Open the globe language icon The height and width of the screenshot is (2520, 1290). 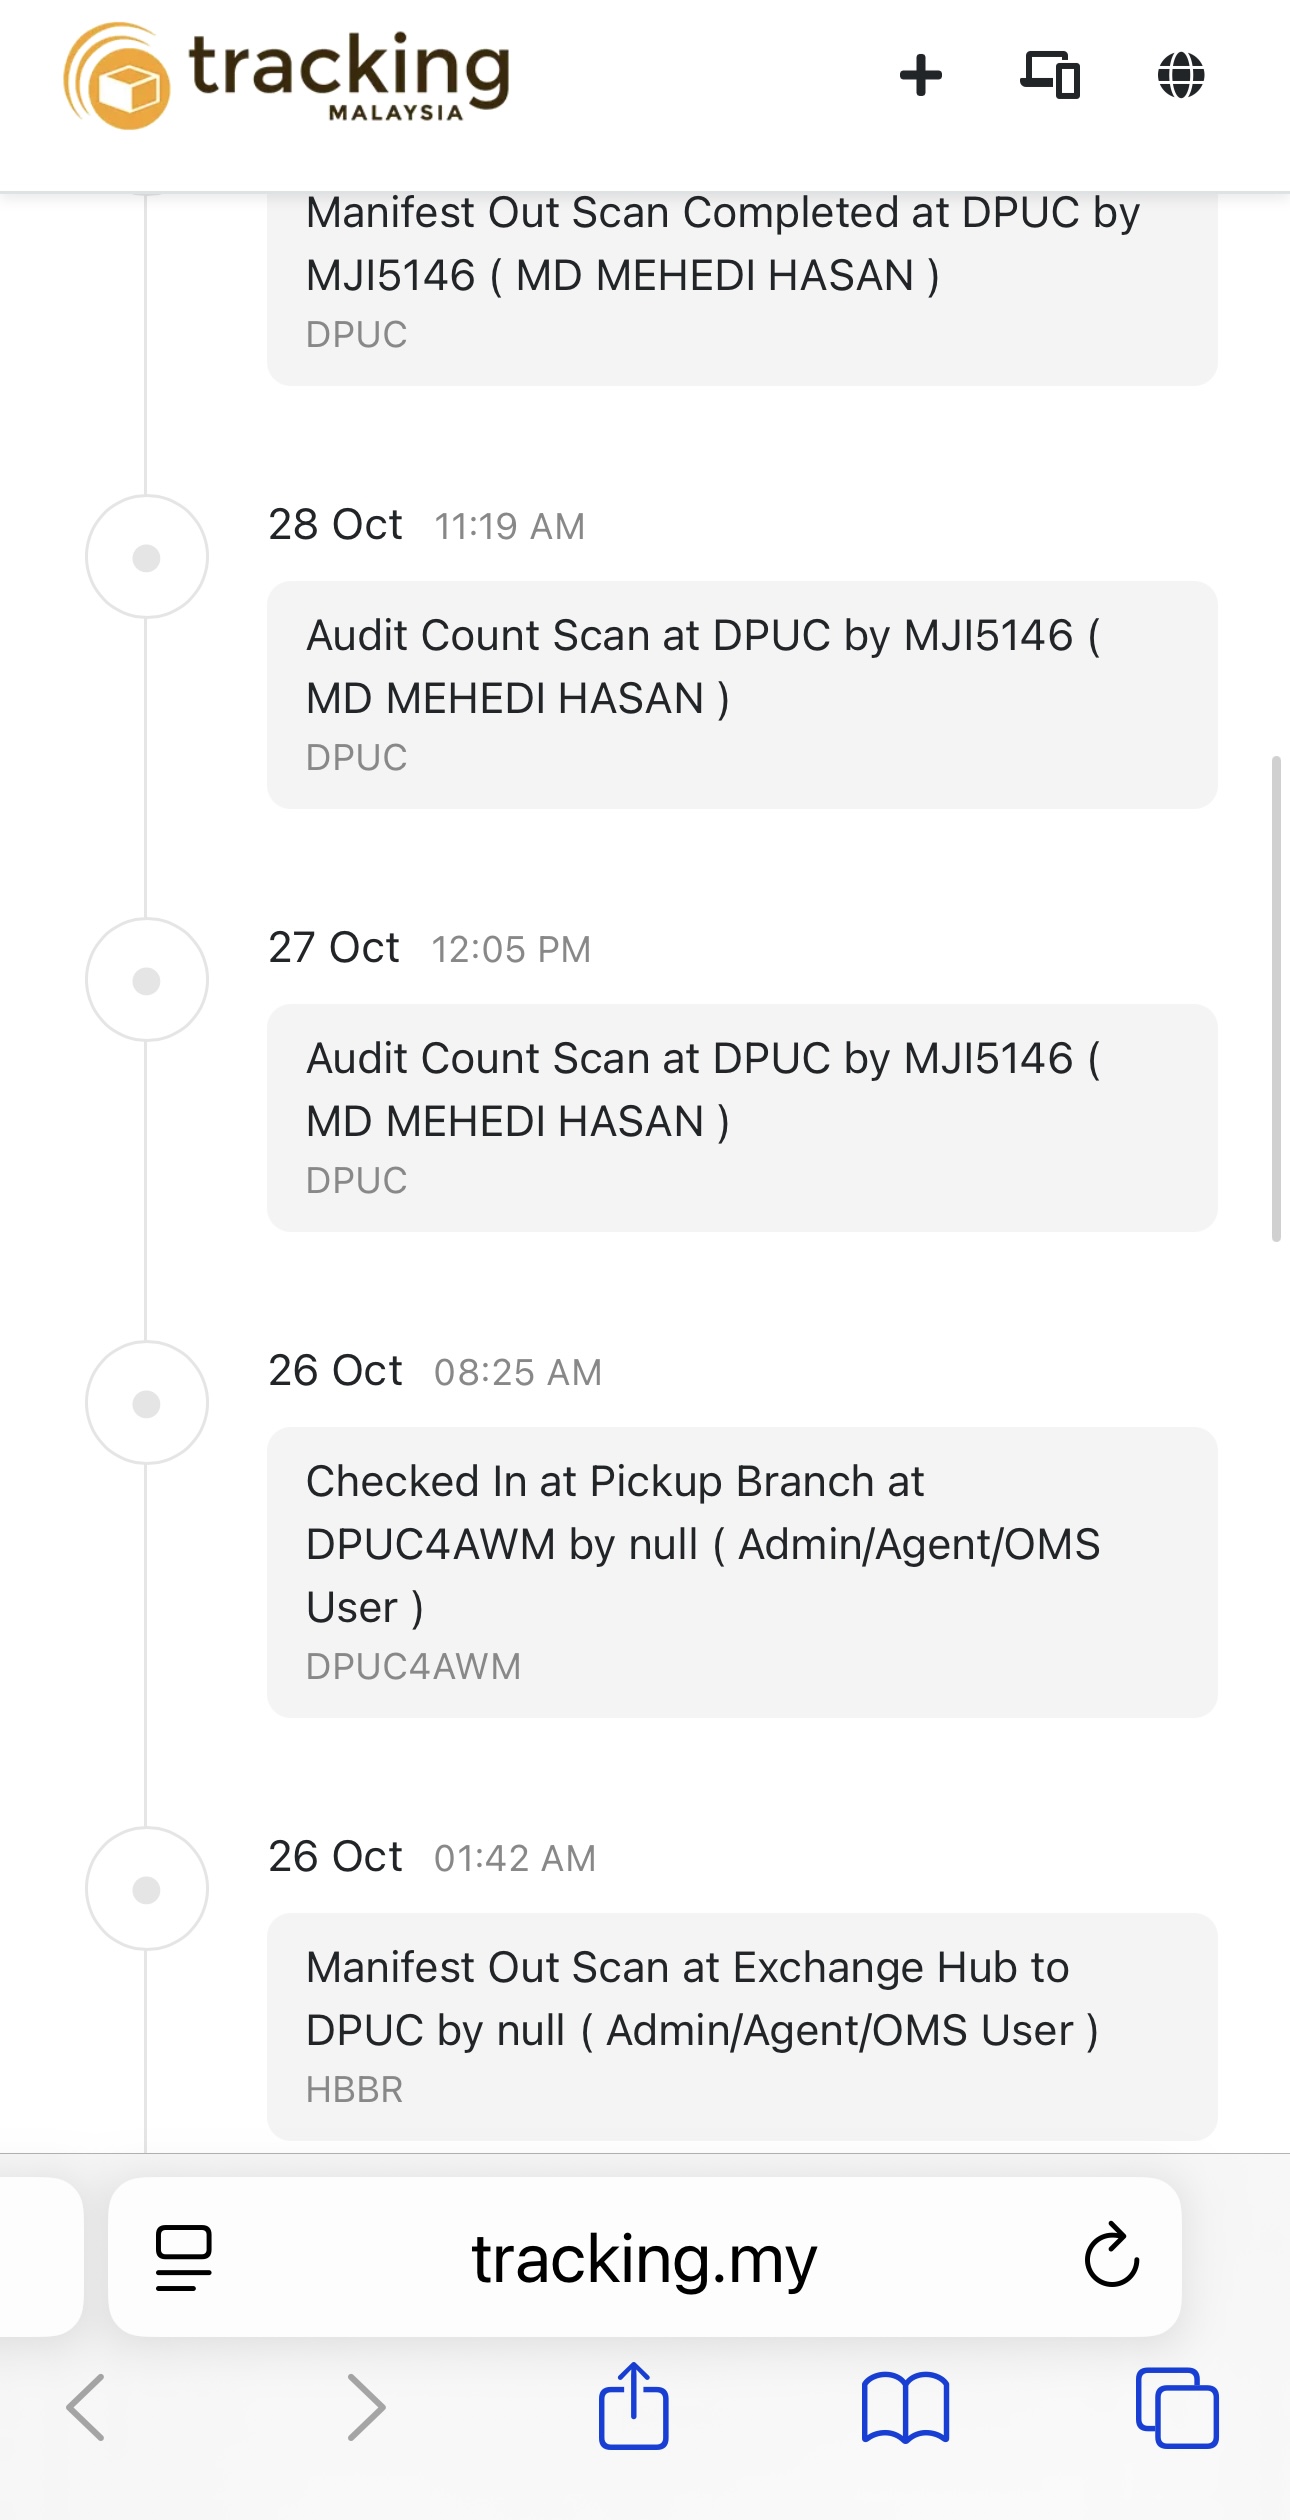(x=1181, y=75)
